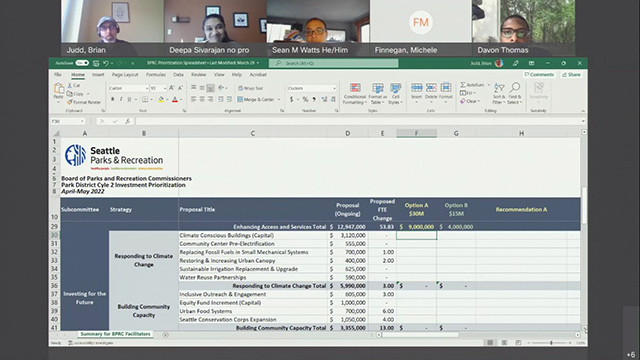
Task: Open Cell Styles gallery
Action: point(395,94)
